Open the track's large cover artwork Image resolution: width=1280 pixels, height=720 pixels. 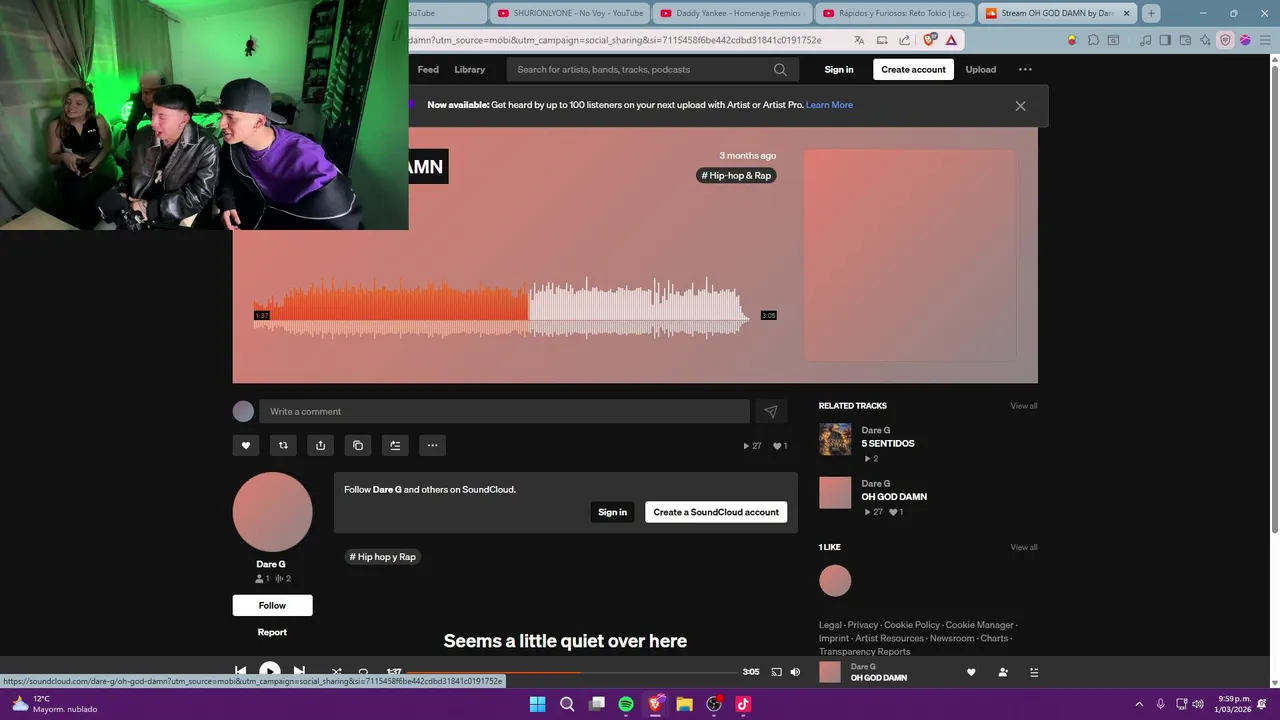click(x=910, y=255)
